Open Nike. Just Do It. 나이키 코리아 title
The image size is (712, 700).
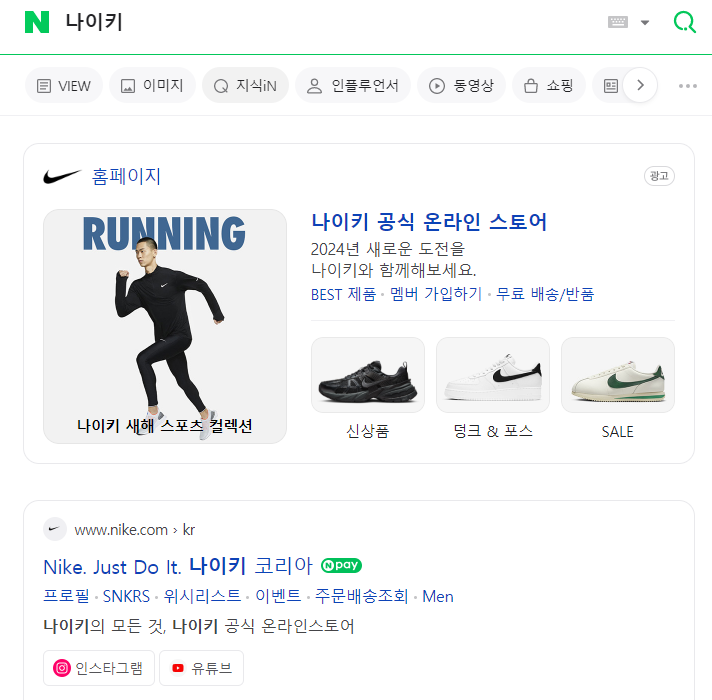coord(178,567)
